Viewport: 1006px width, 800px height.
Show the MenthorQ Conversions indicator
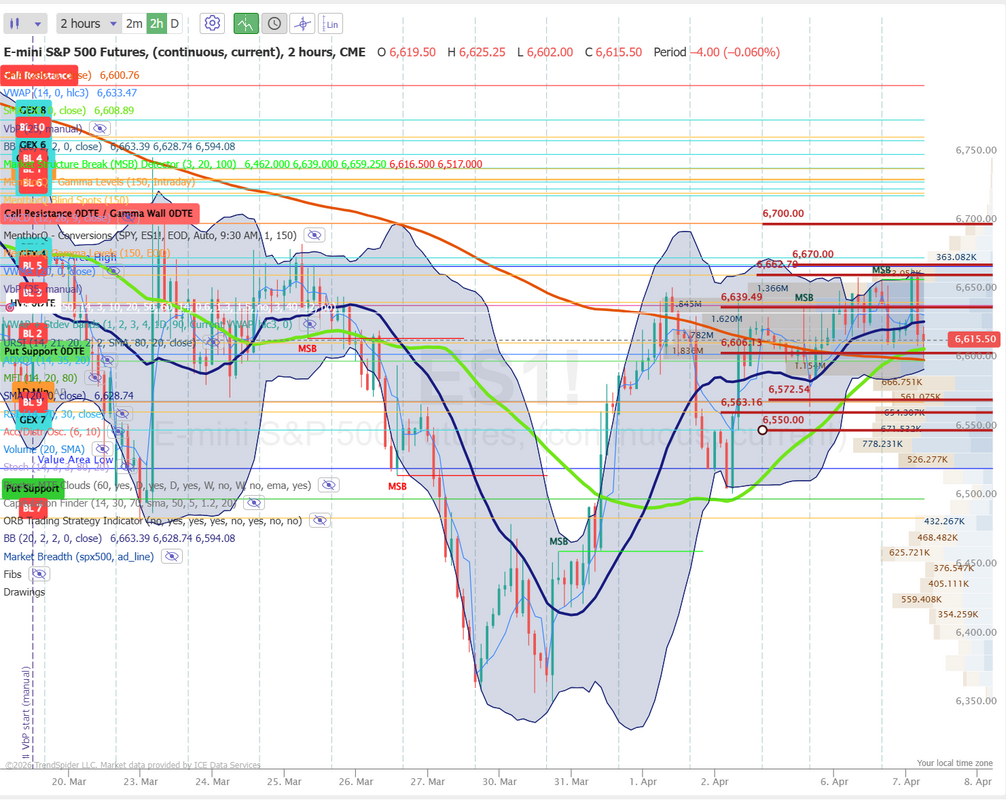(314, 235)
